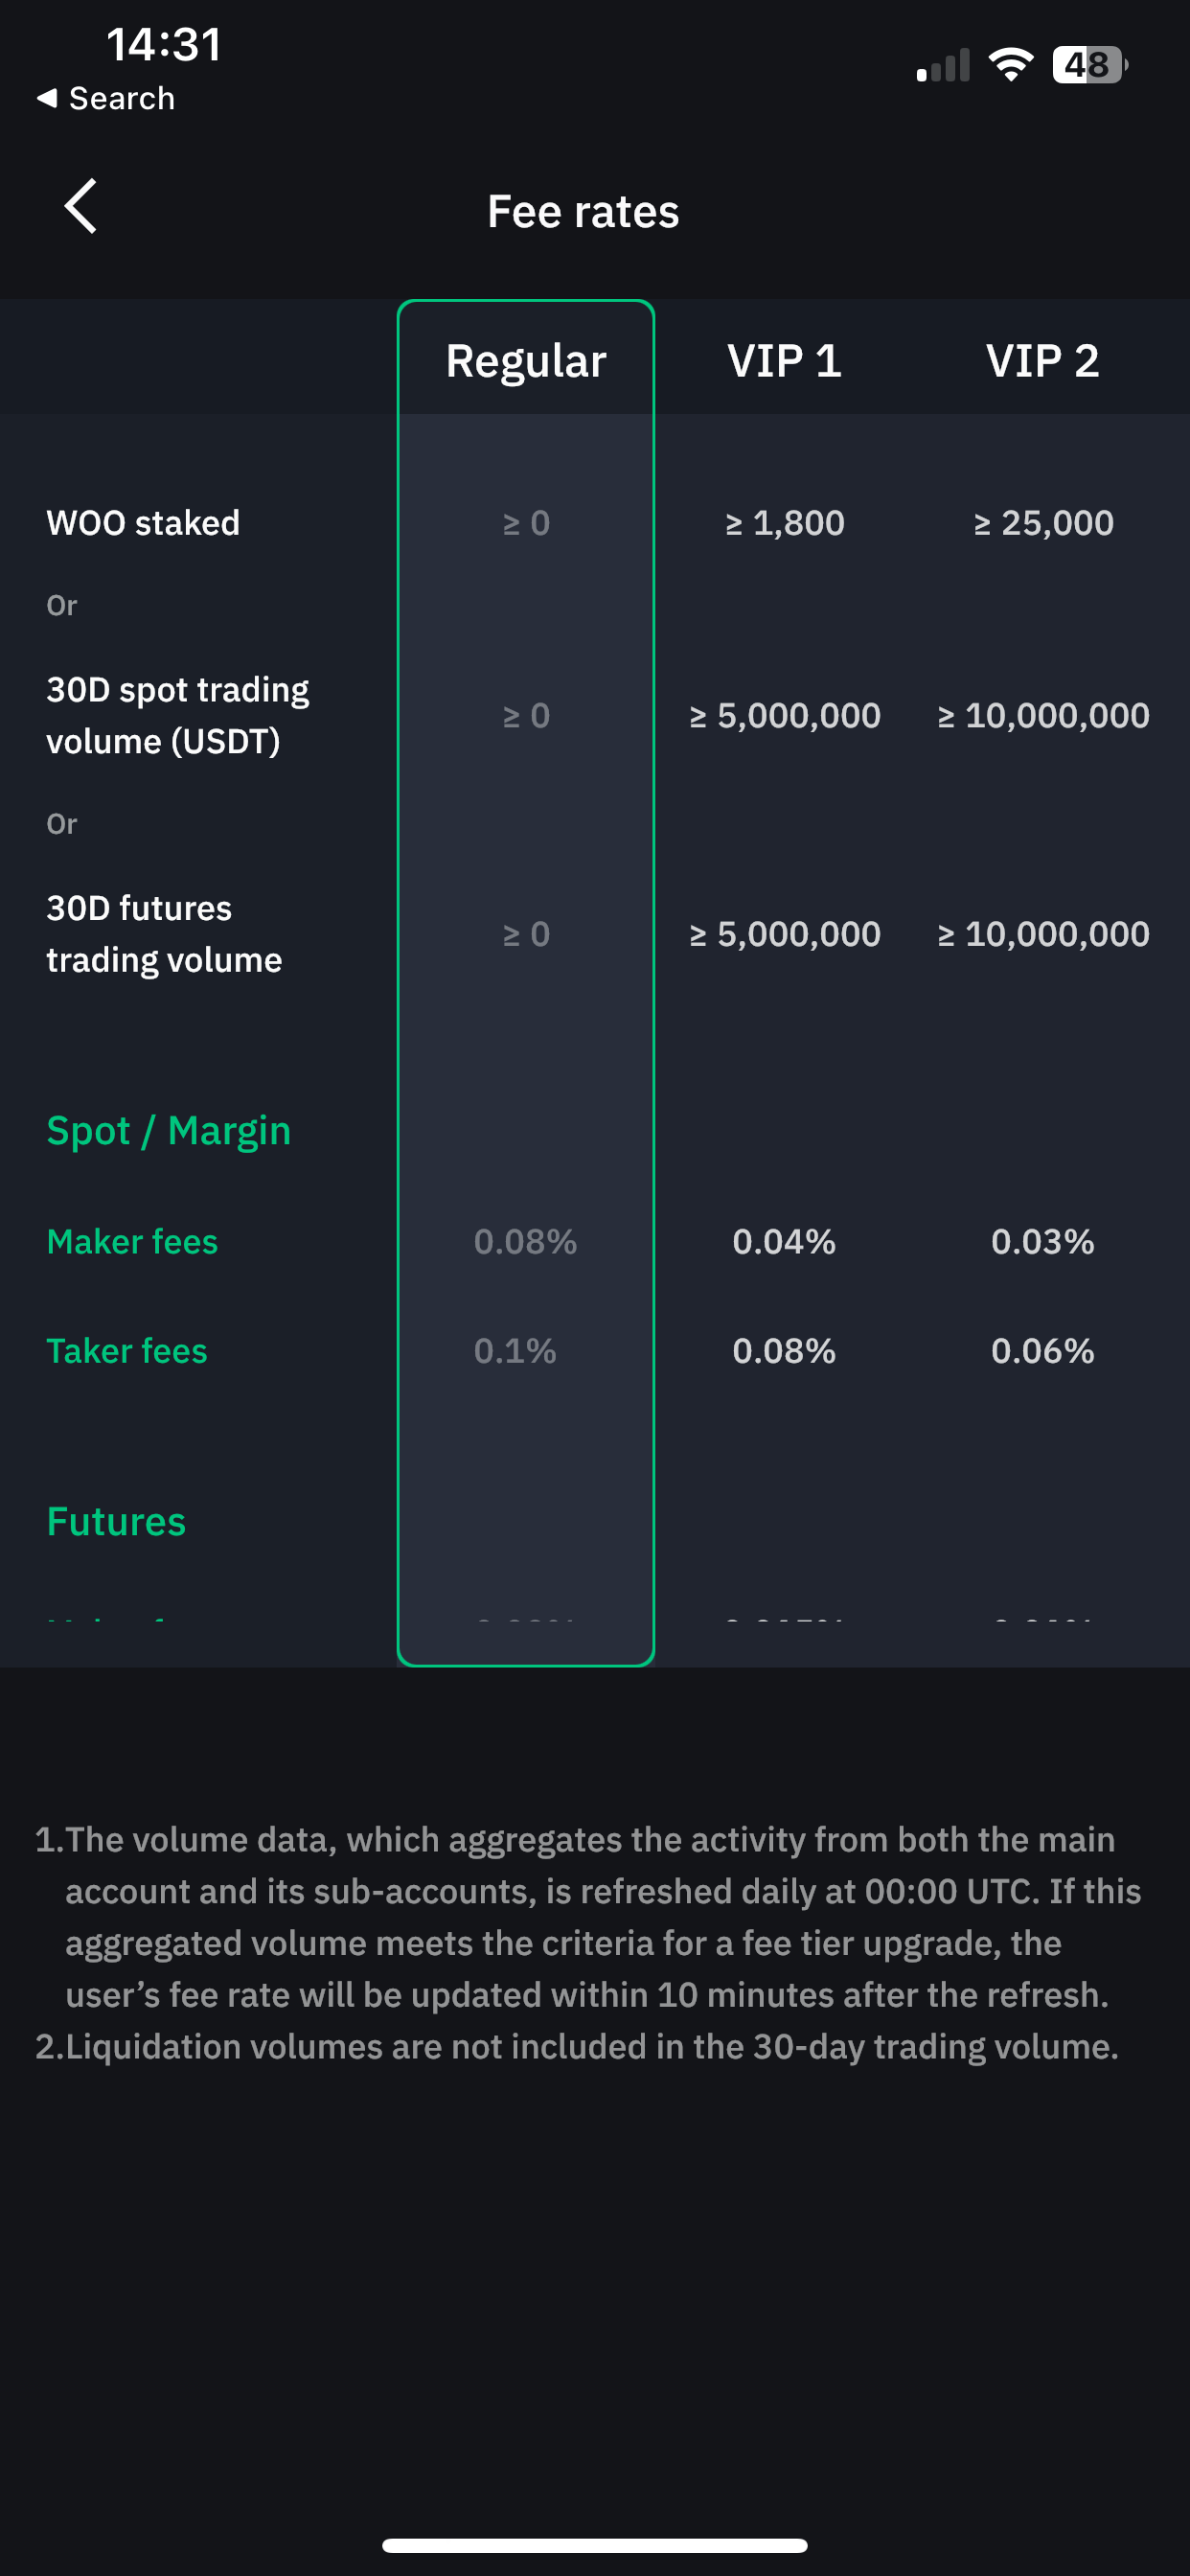Tap VIP 1 maker fee 0.04%

pyautogui.click(x=784, y=1241)
